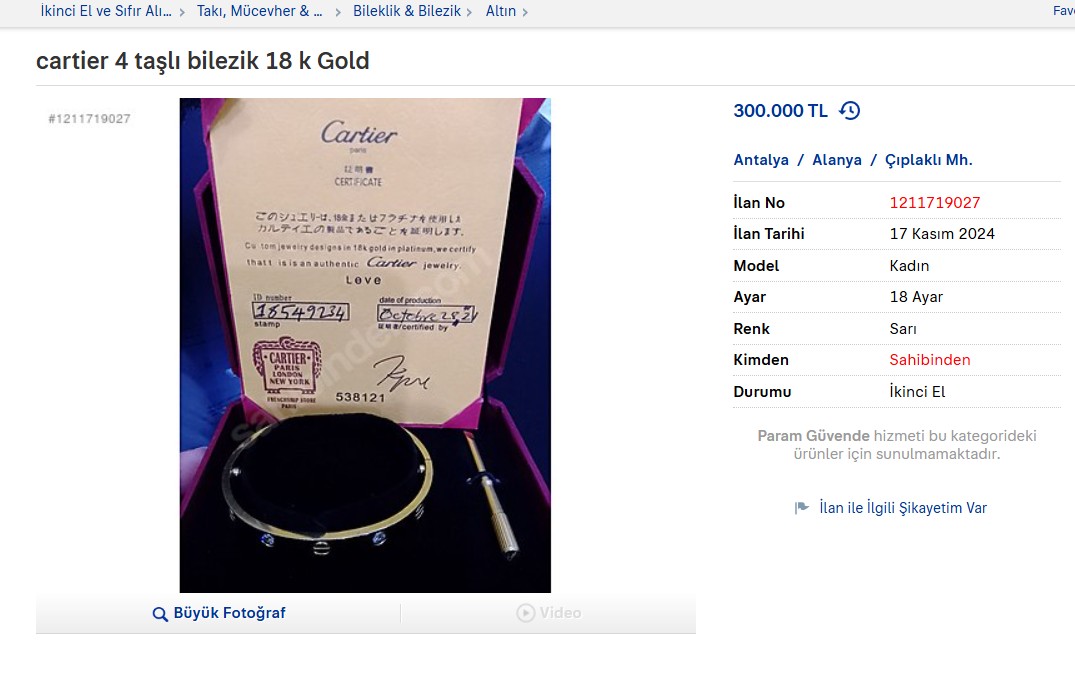Viewport: 1075px width, 692px height.
Task: Click the Cartier bracelet listing photo
Action: (x=365, y=346)
